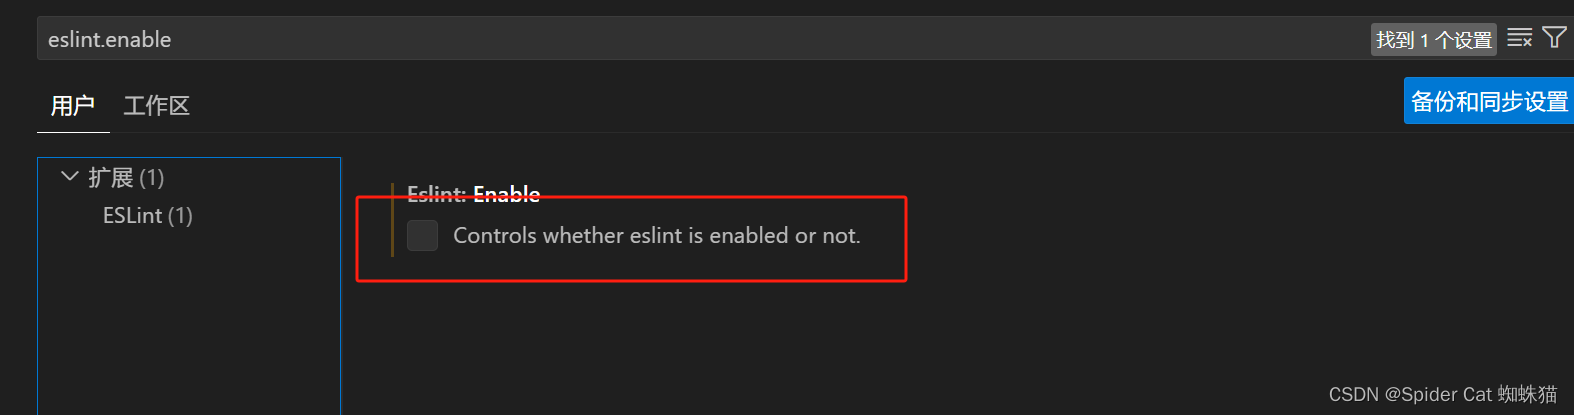
Task: Select ESLint (1) in the settings tree
Action: click(x=148, y=215)
